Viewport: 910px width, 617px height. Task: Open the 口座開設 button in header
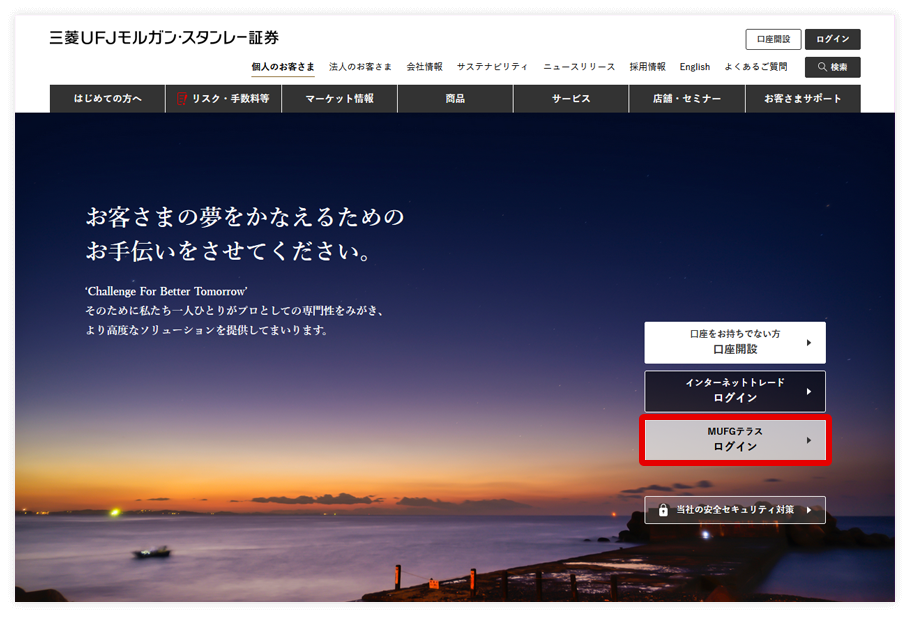point(773,39)
